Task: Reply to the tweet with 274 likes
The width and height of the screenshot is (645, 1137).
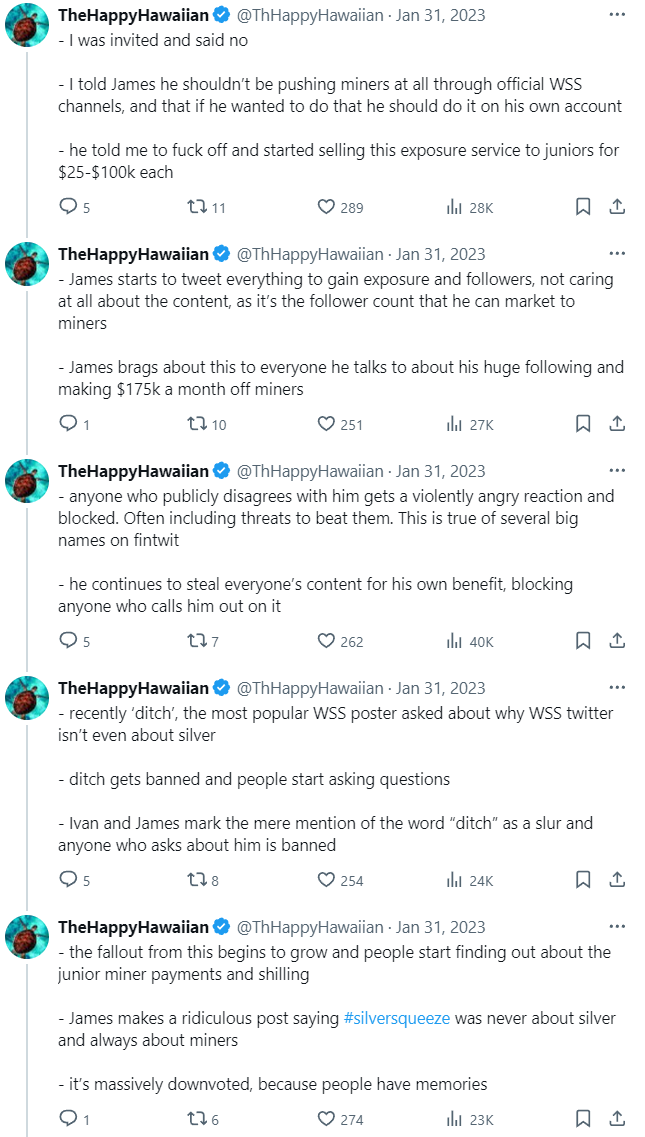Action: point(69,1119)
